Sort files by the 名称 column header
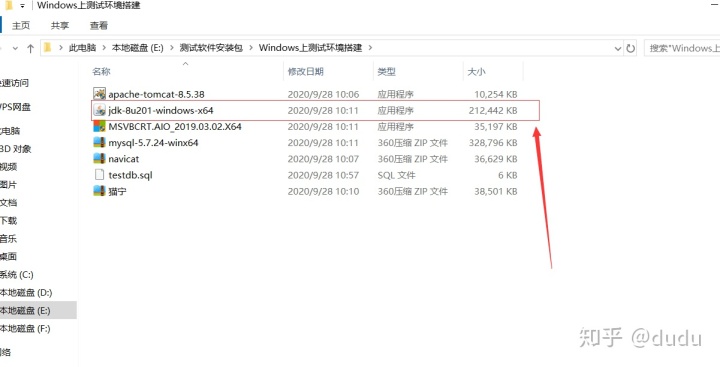This screenshot has width=720, height=367. point(101,72)
